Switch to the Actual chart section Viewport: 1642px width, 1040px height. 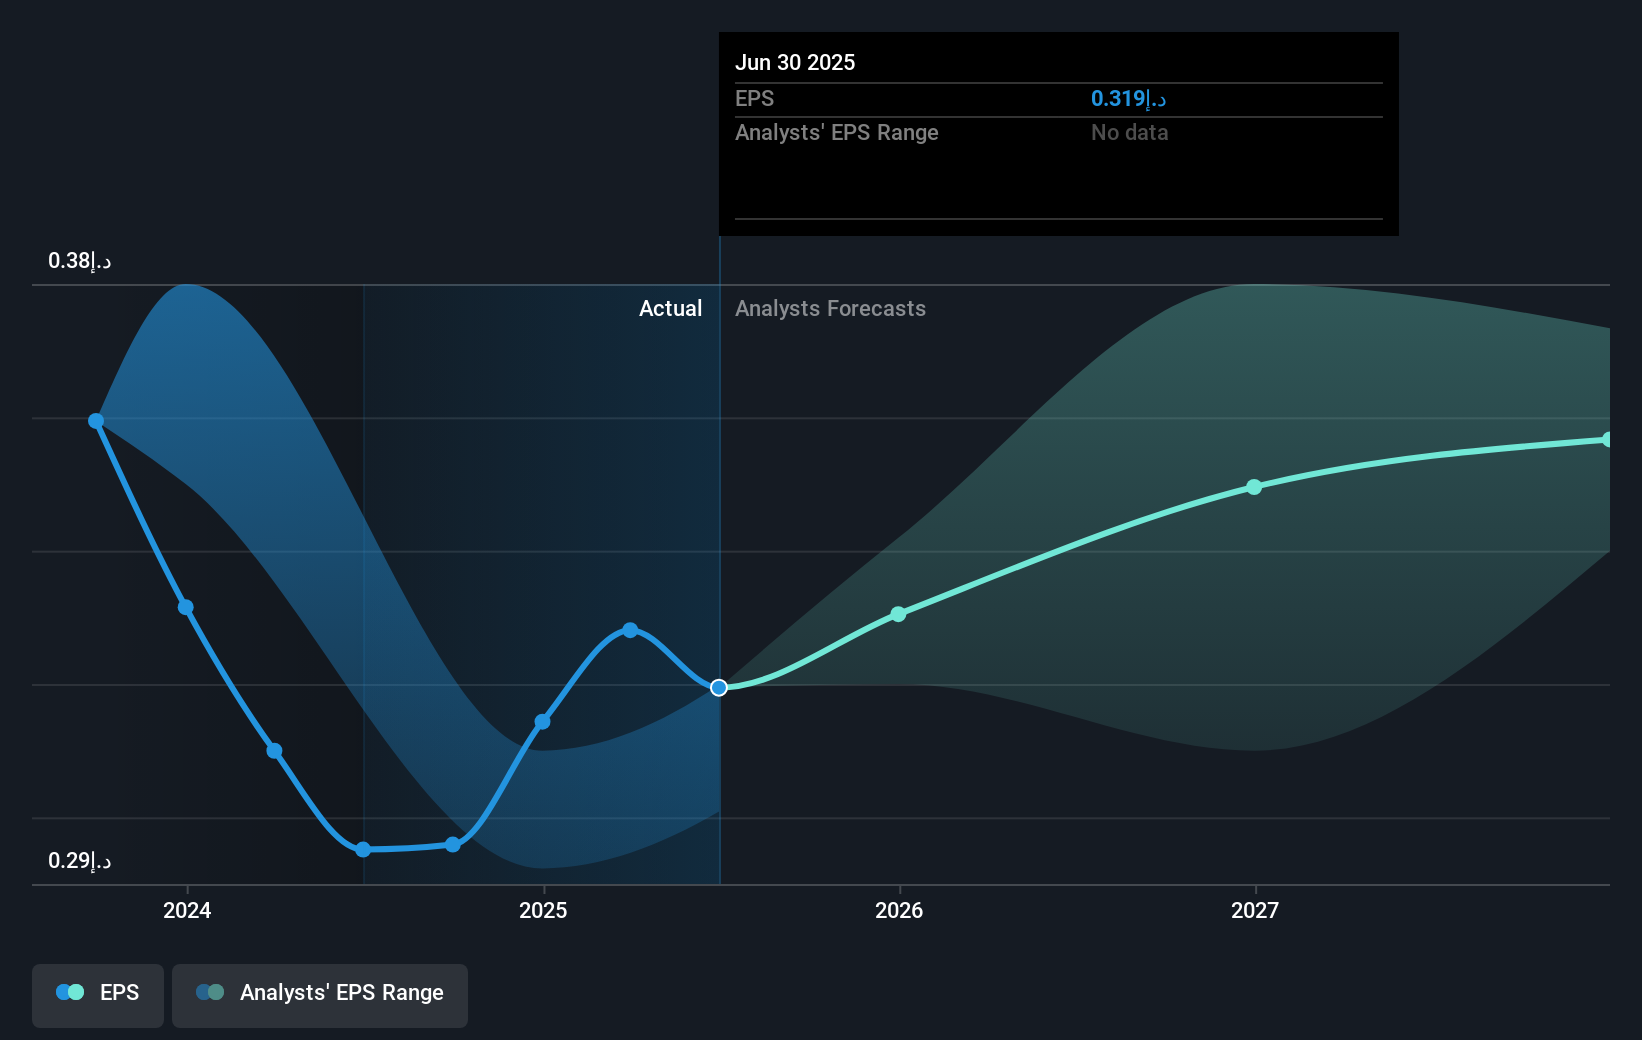[x=670, y=308]
